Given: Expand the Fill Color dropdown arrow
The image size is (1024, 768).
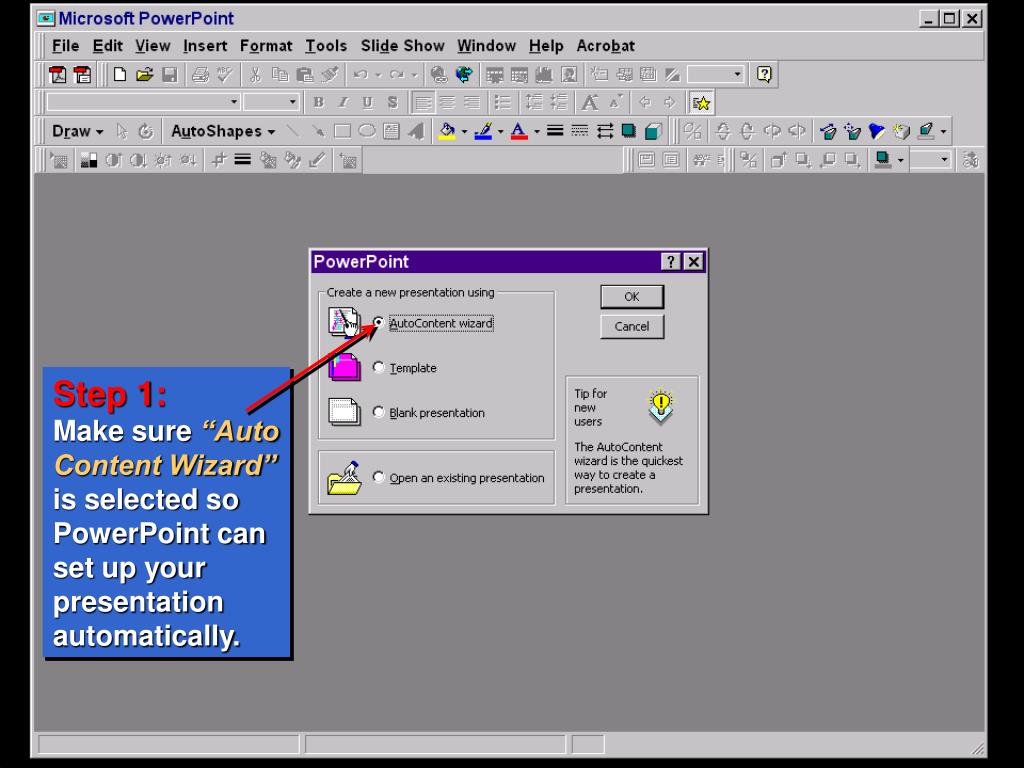Looking at the screenshot, I should pyautogui.click(x=464, y=132).
